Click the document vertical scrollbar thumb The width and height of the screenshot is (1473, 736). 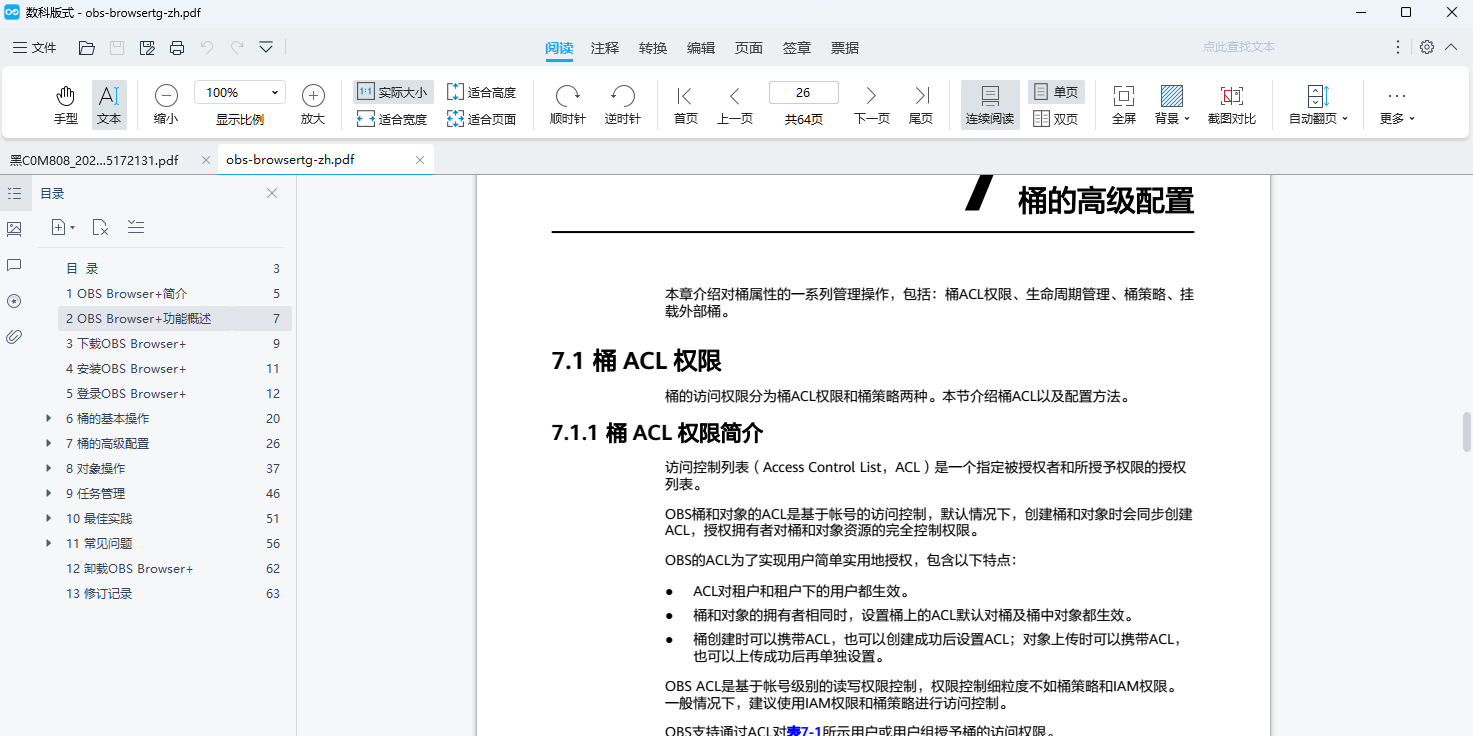tap(1467, 431)
